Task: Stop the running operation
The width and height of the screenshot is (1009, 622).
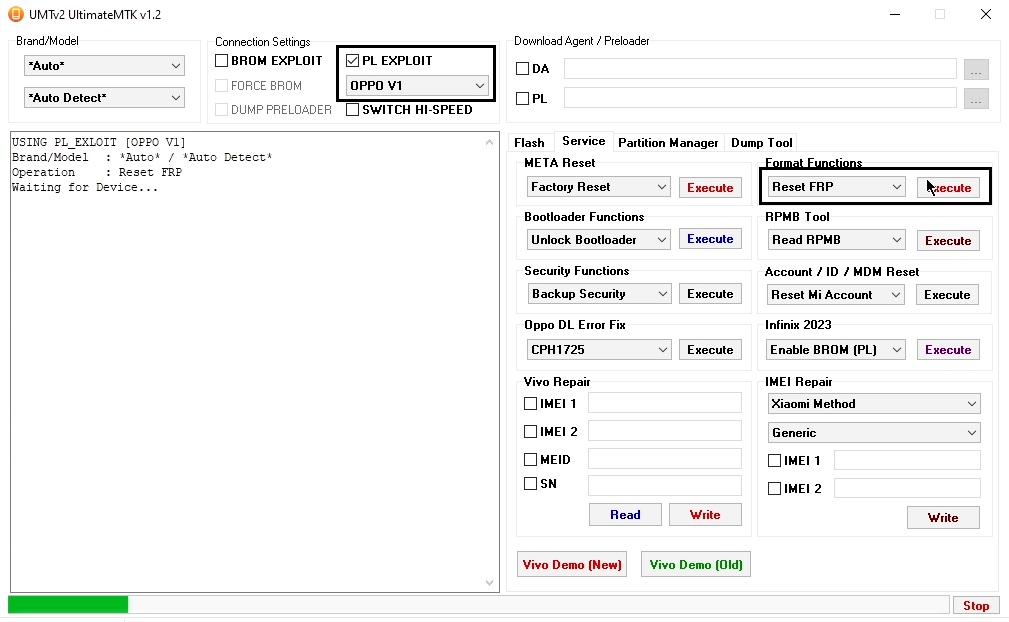Action: click(x=976, y=605)
